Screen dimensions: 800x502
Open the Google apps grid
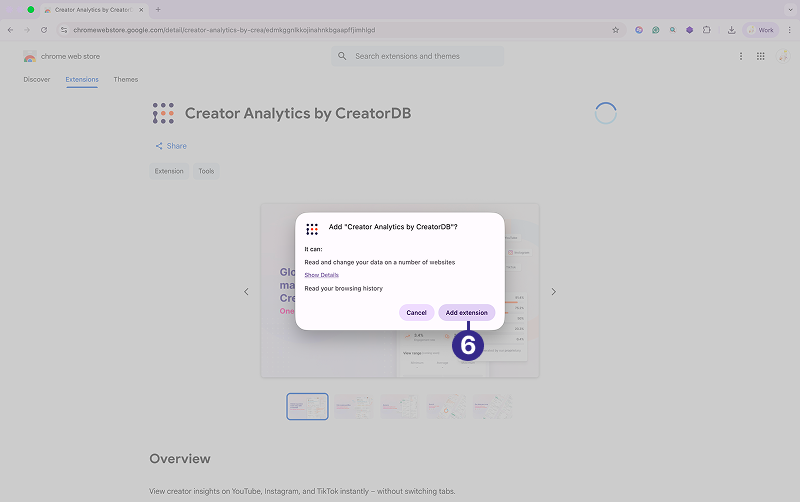[760, 56]
